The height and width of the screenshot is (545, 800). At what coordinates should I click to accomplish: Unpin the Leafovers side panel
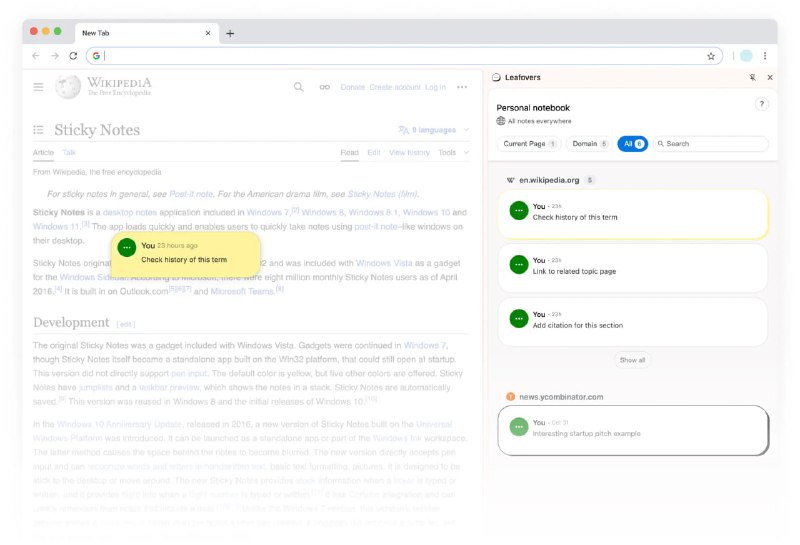pos(752,78)
